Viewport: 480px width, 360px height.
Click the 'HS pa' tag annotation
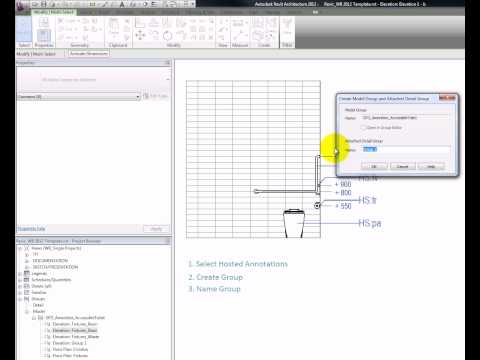(x=370, y=223)
